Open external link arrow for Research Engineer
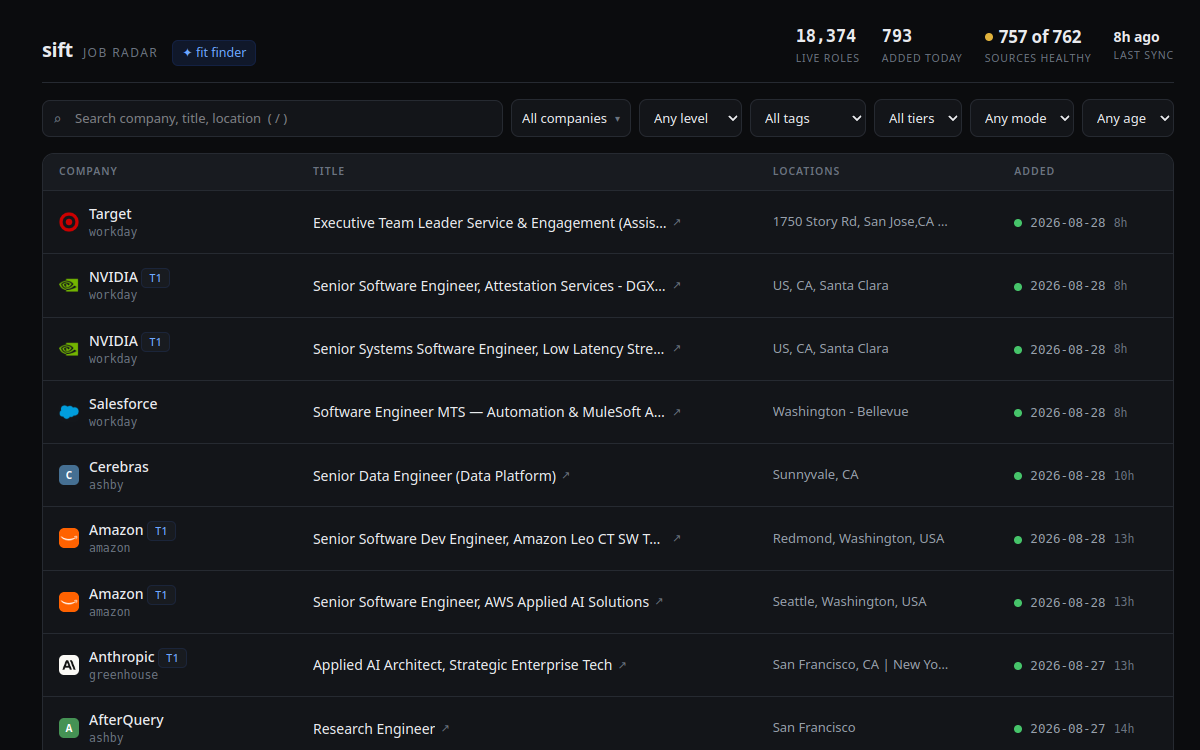 446,728
